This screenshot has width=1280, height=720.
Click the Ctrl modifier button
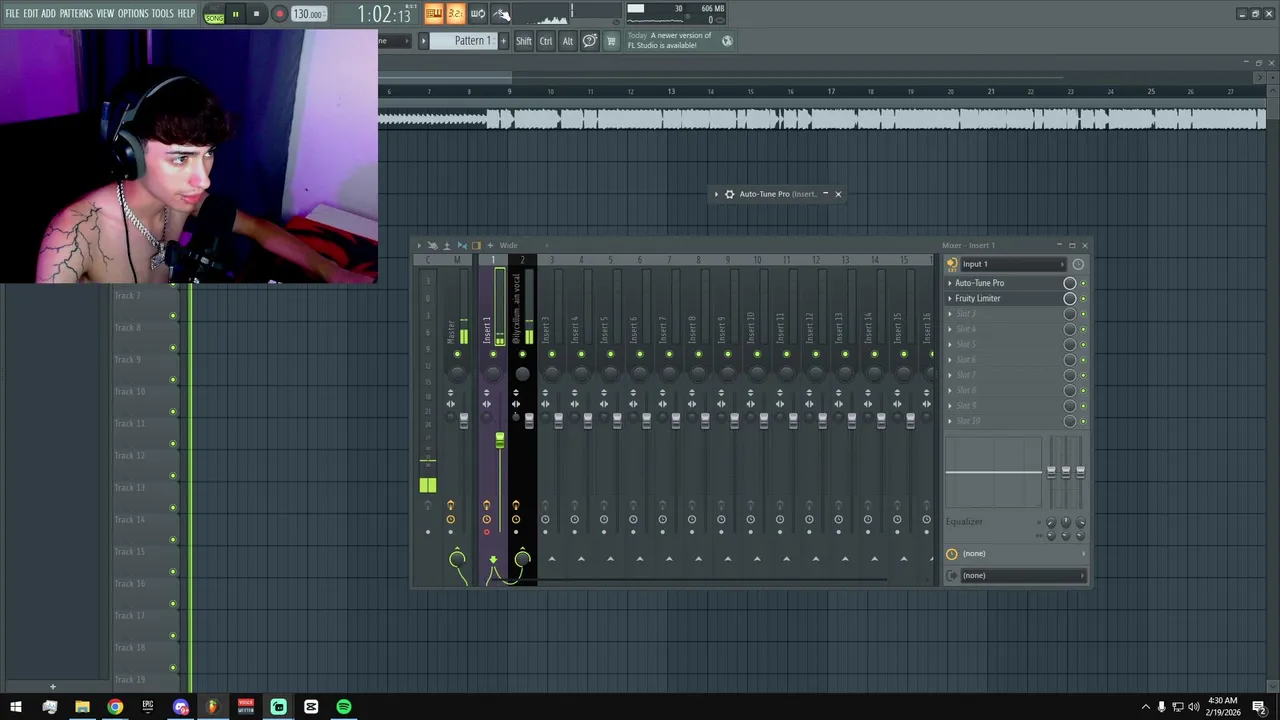point(546,41)
